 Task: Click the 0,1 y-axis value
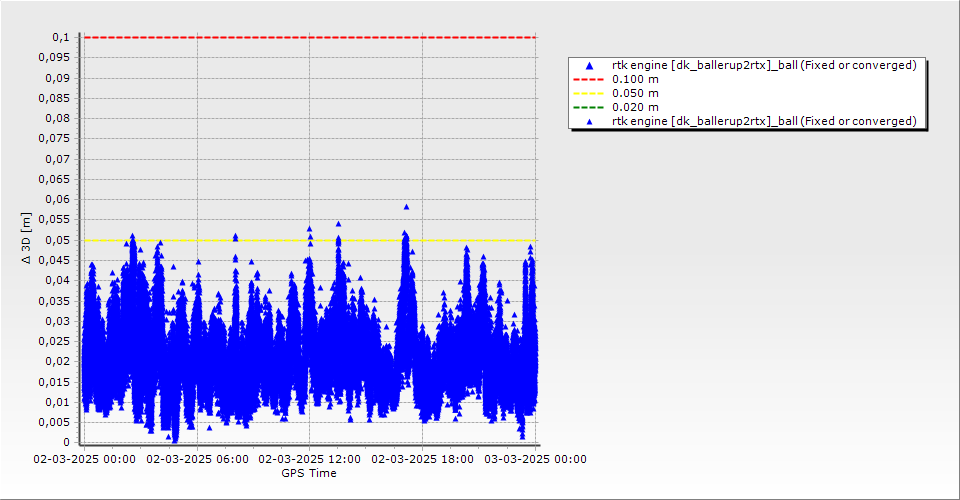(x=61, y=37)
